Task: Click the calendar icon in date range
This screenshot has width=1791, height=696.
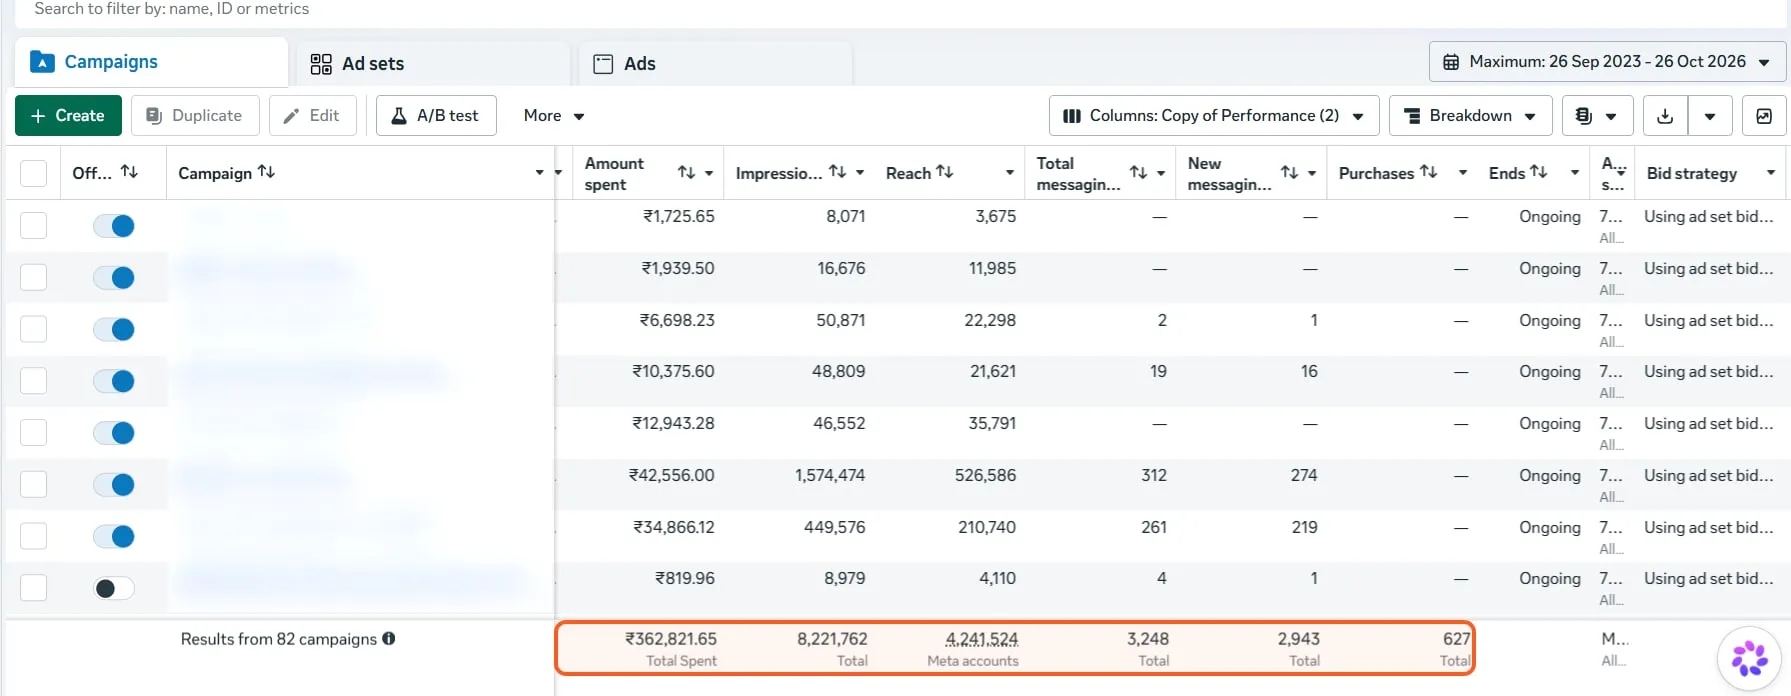Action: [1451, 62]
